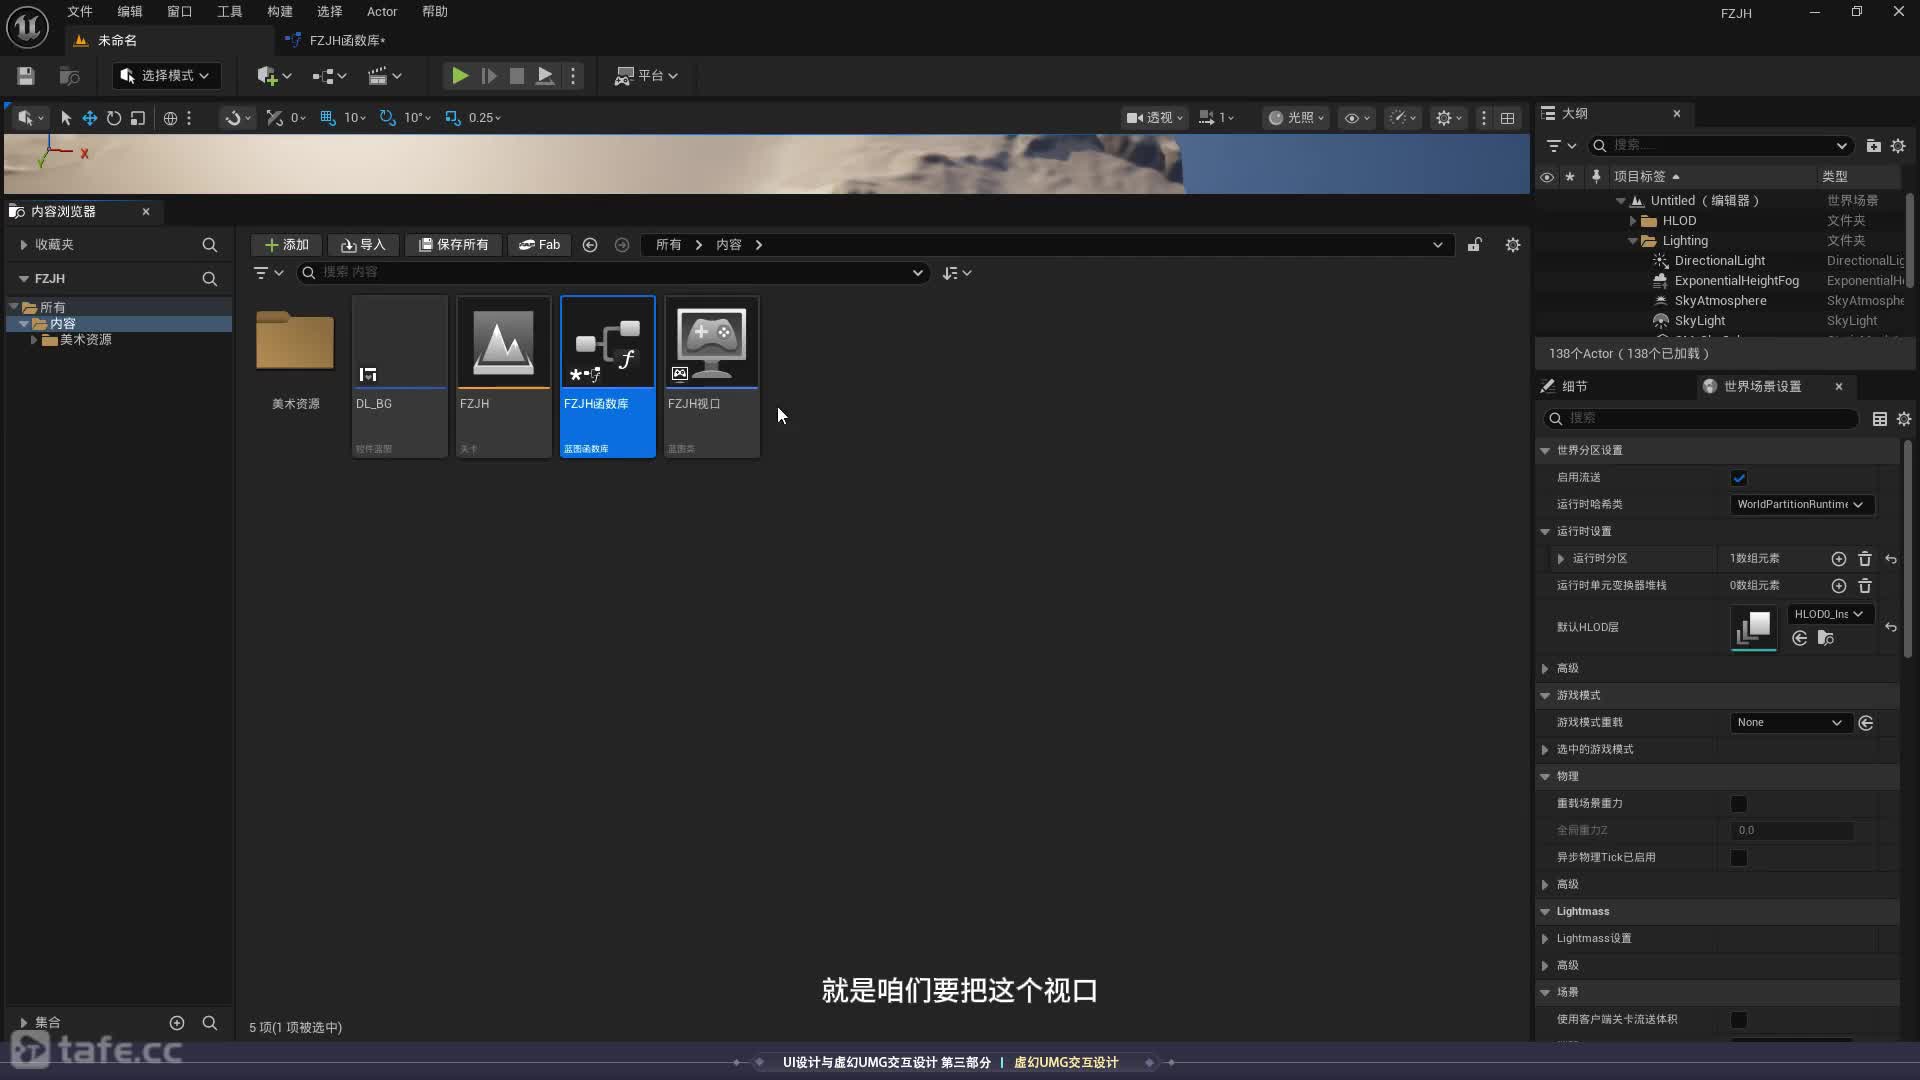1920x1080 pixels.
Task: Open the 选择模式 dropdown
Action: [165, 76]
